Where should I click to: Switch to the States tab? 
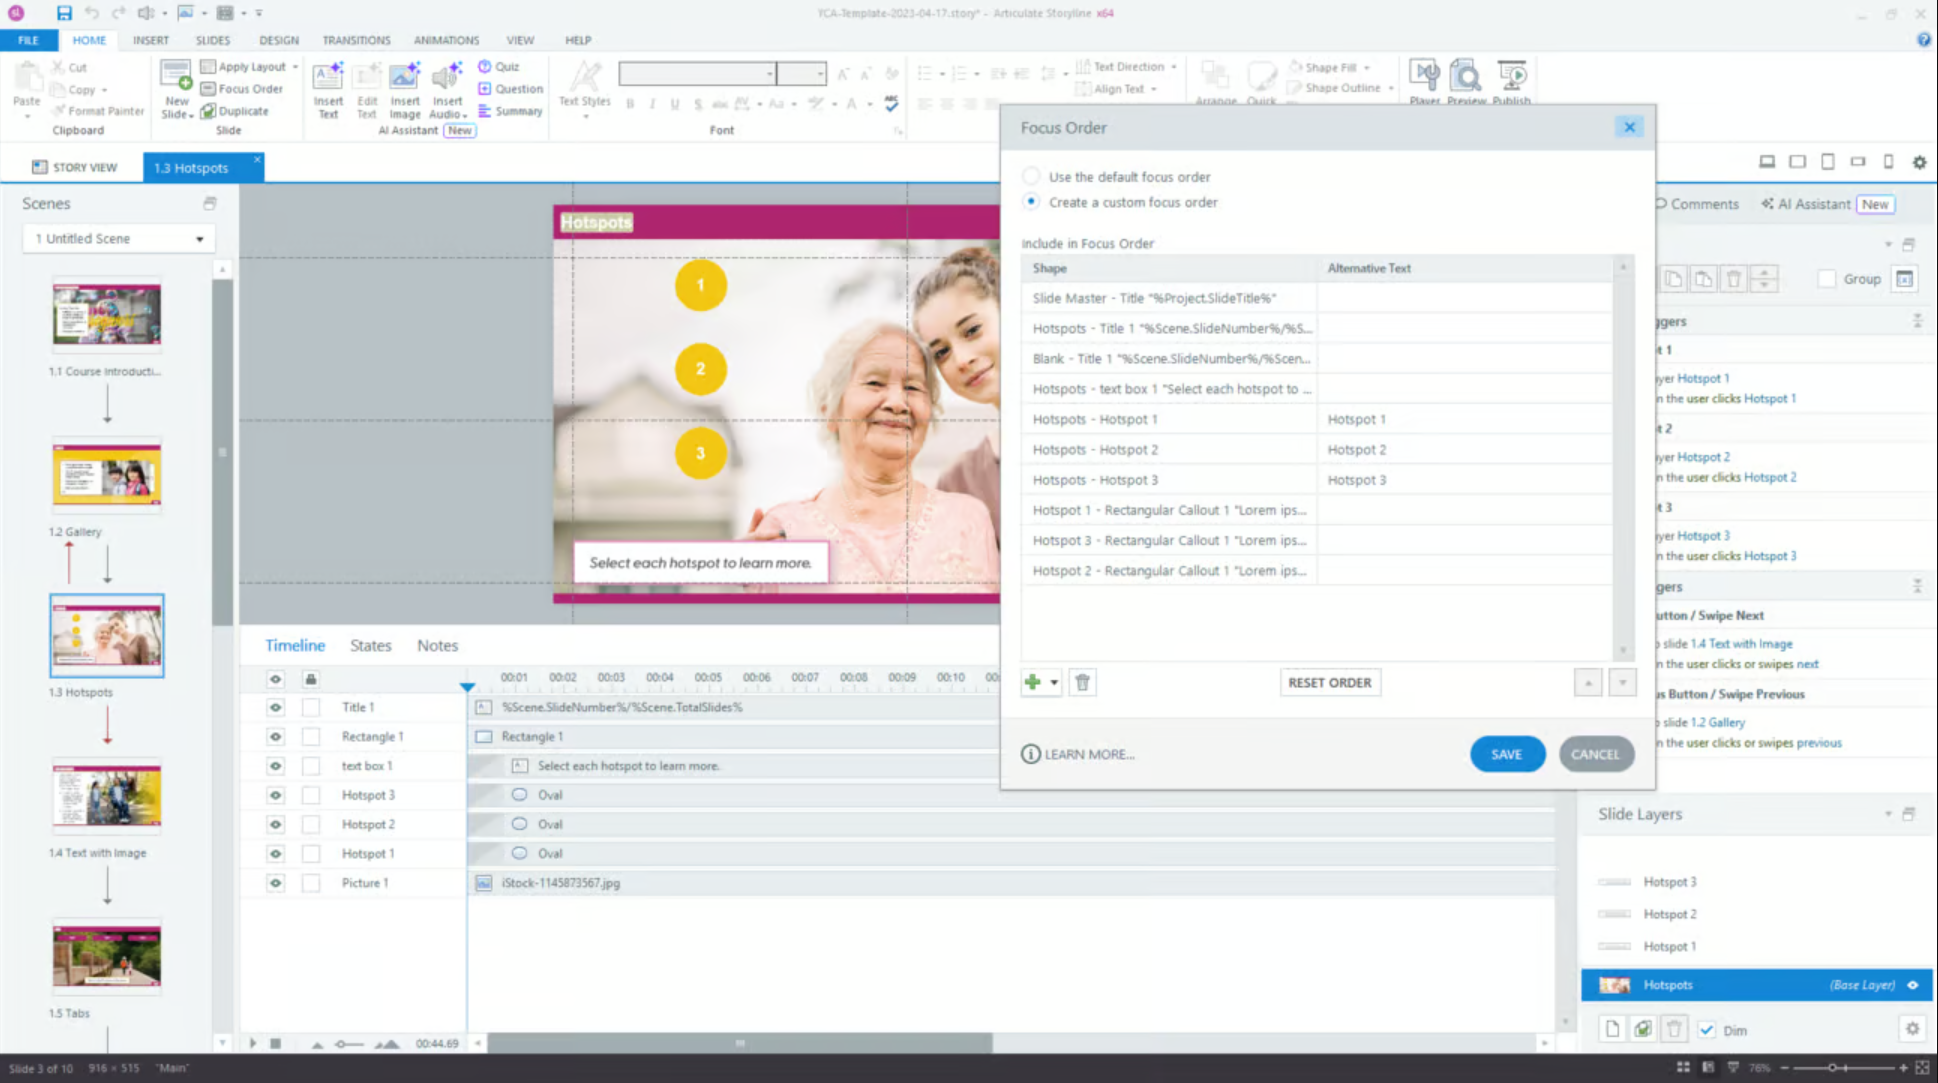370,646
